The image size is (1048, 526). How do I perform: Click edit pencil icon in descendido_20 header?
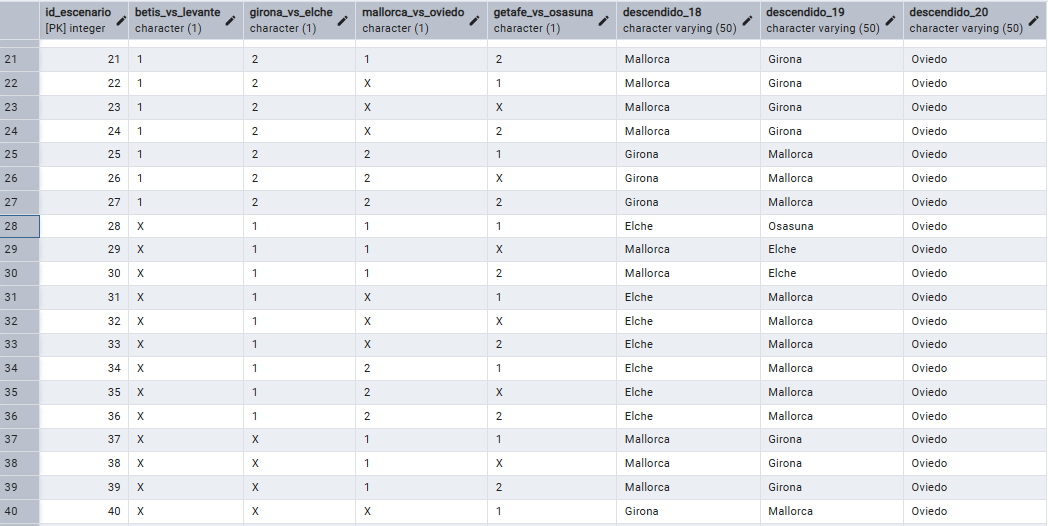[1033, 21]
